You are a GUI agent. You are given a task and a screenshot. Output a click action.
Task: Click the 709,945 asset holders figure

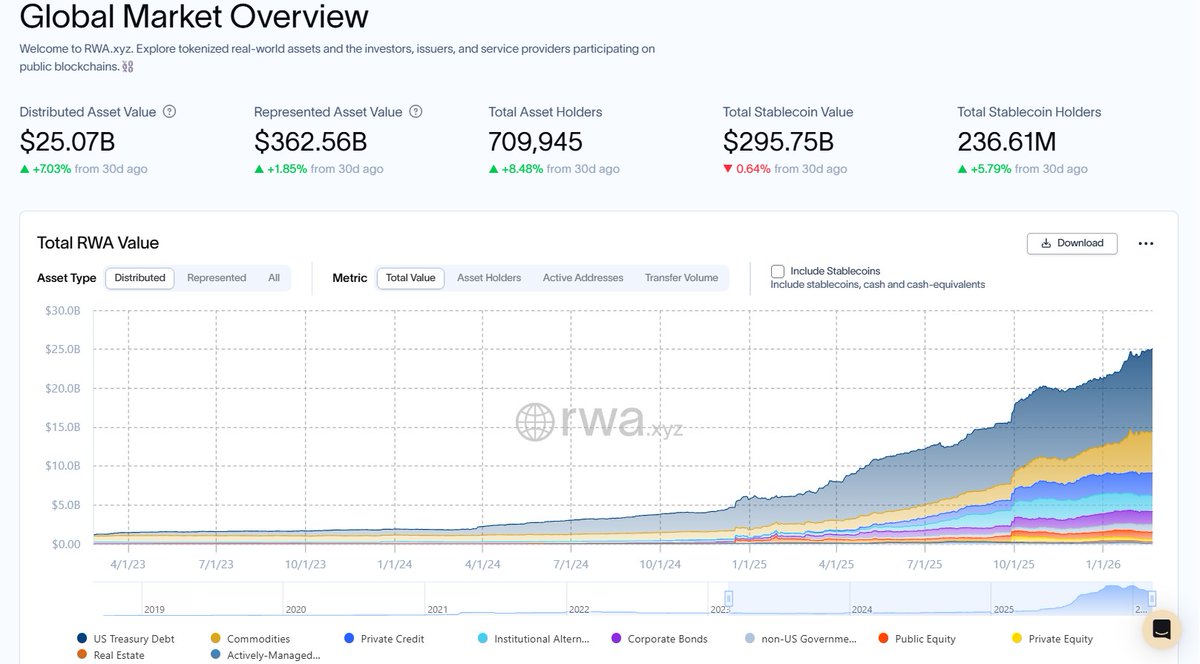click(x=535, y=141)
